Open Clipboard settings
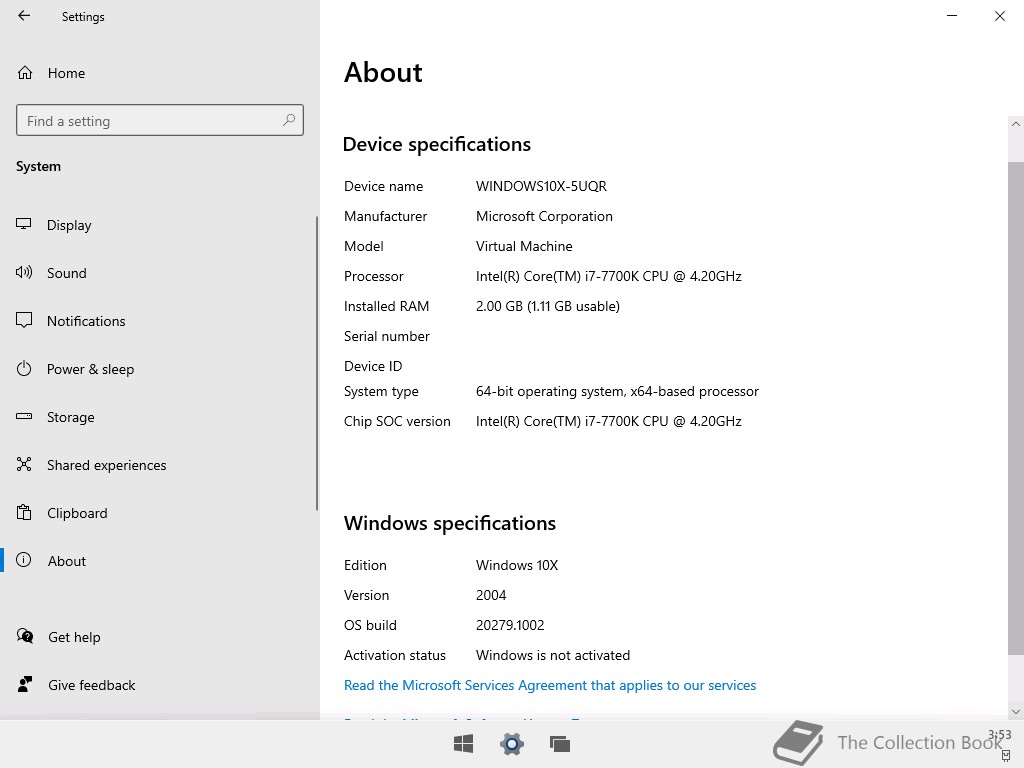Image resolution: width=1024 pixels, height=768 pixels. 62,513
